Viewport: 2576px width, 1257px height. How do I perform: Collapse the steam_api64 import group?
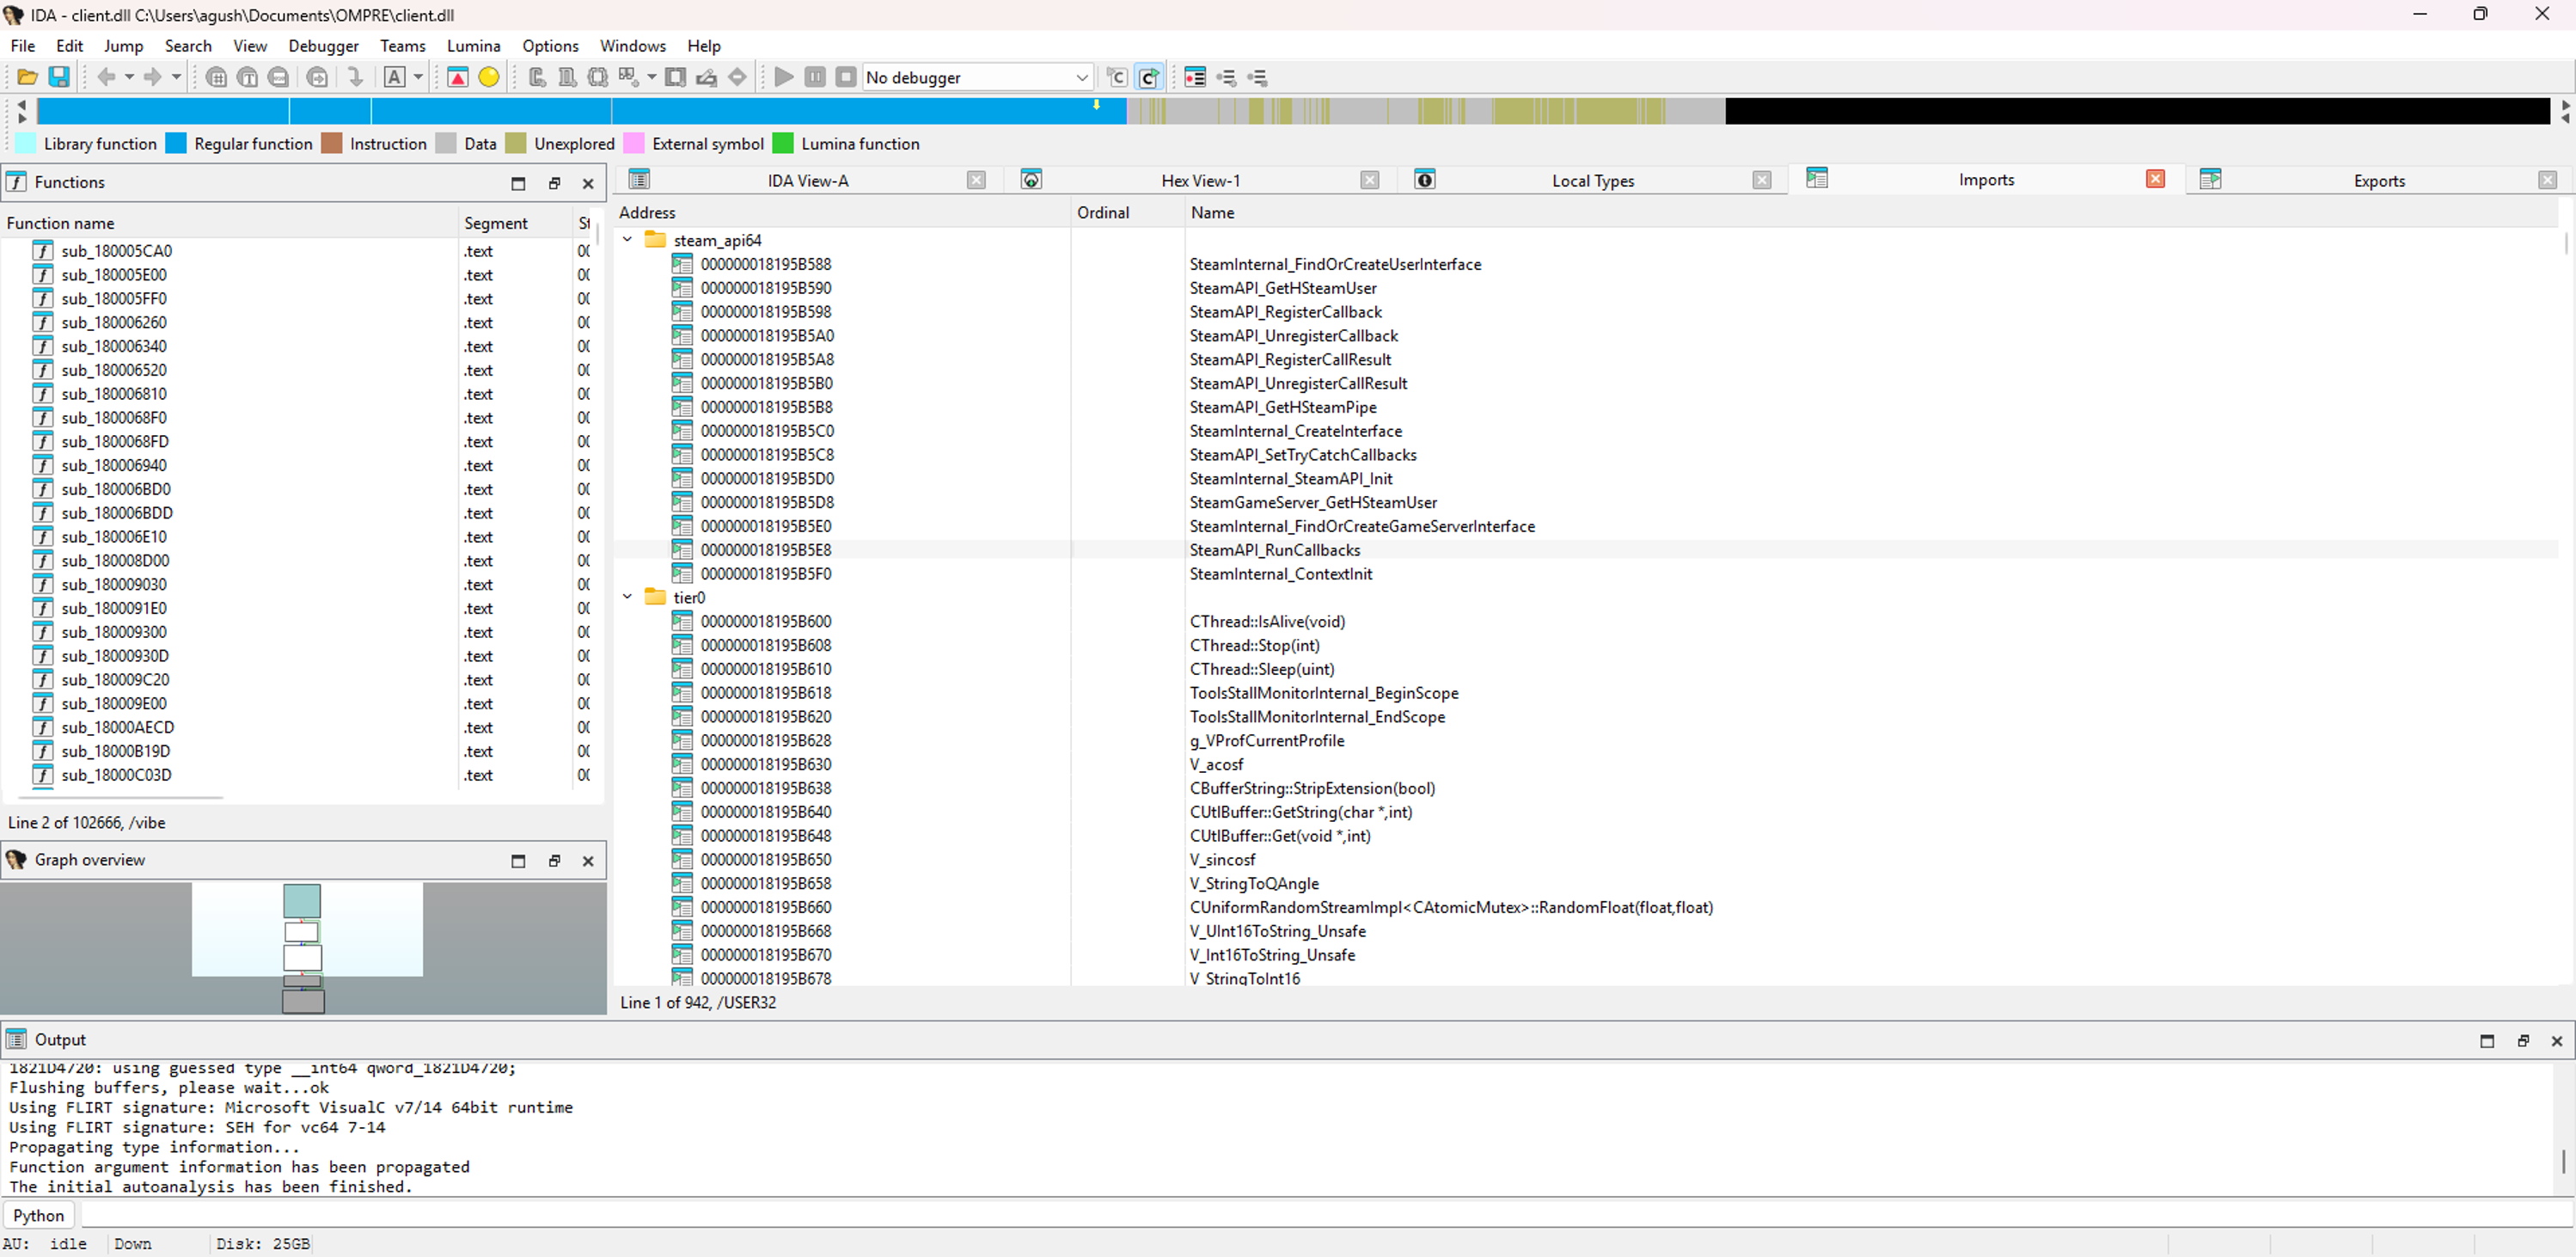pos(627,240)
